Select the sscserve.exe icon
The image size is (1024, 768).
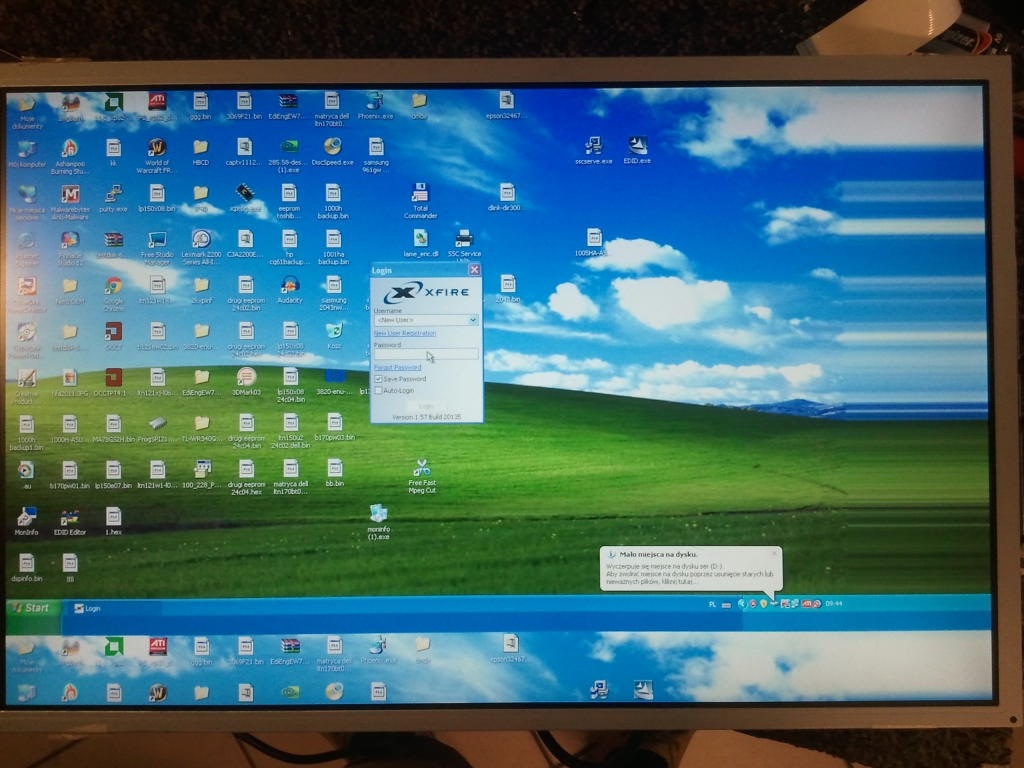[x=593, y=151]
